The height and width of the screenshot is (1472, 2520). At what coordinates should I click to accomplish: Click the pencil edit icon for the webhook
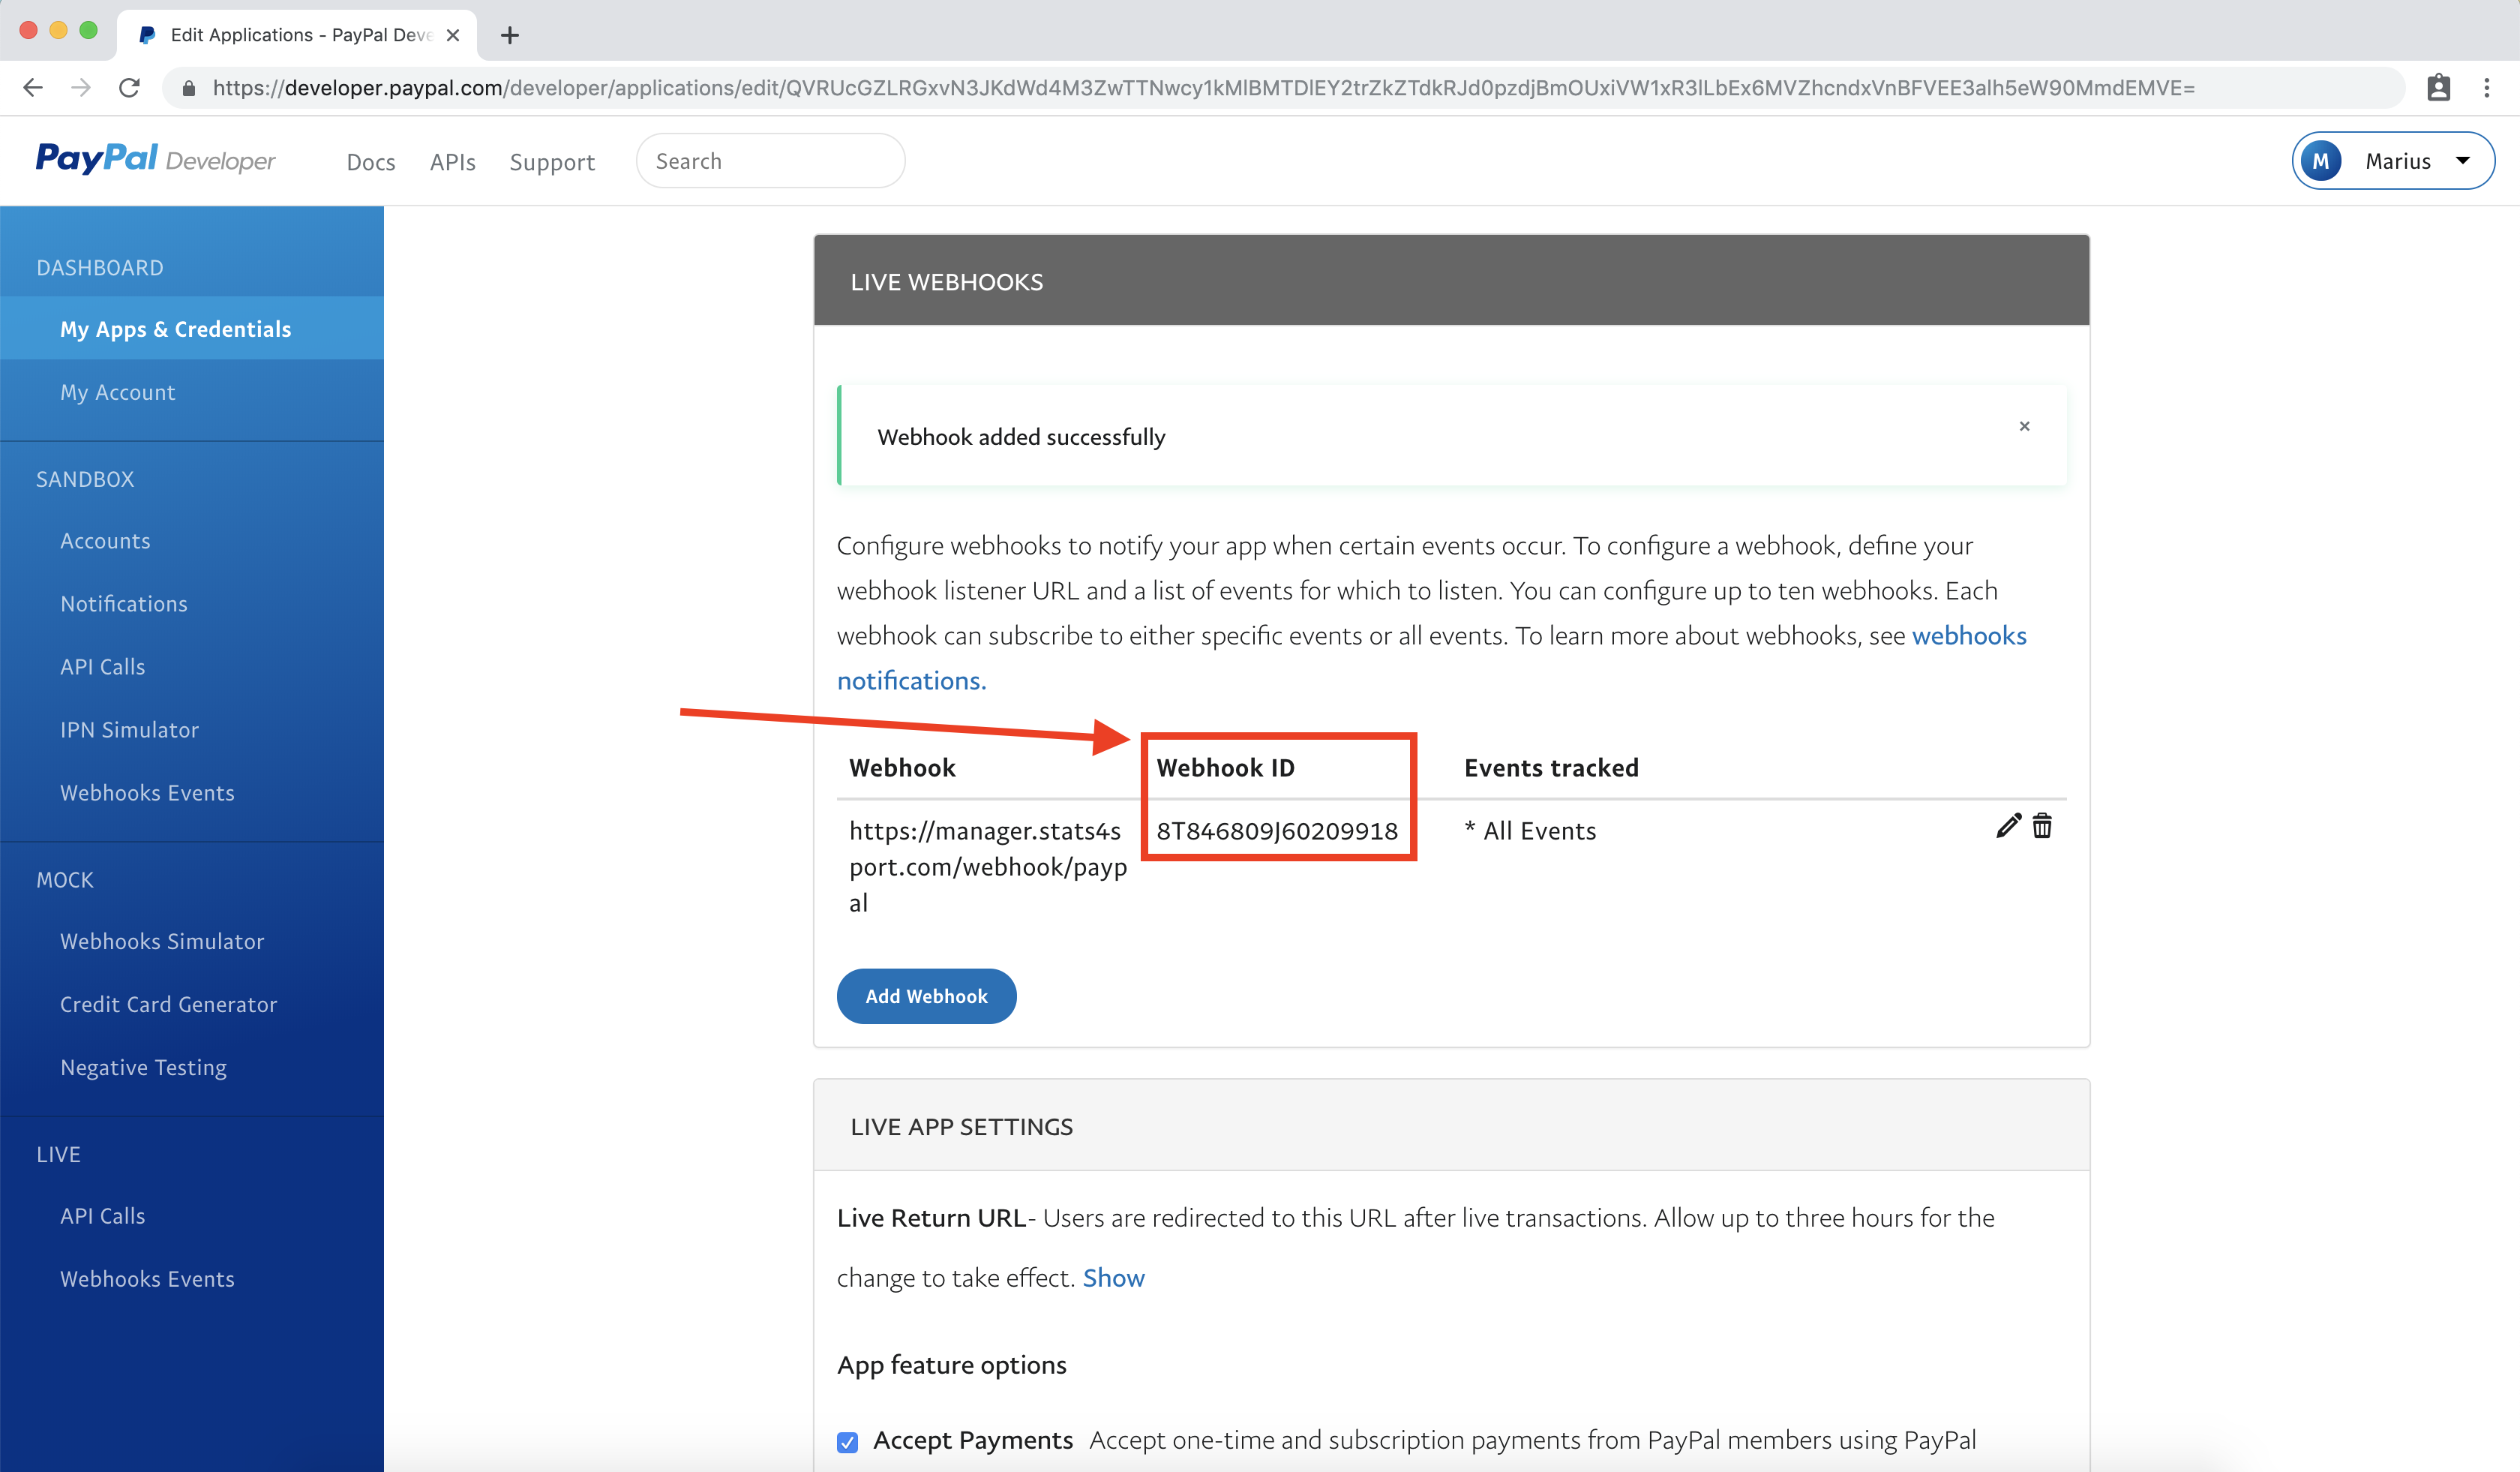pyautogui.click(x=2008, y=826)
